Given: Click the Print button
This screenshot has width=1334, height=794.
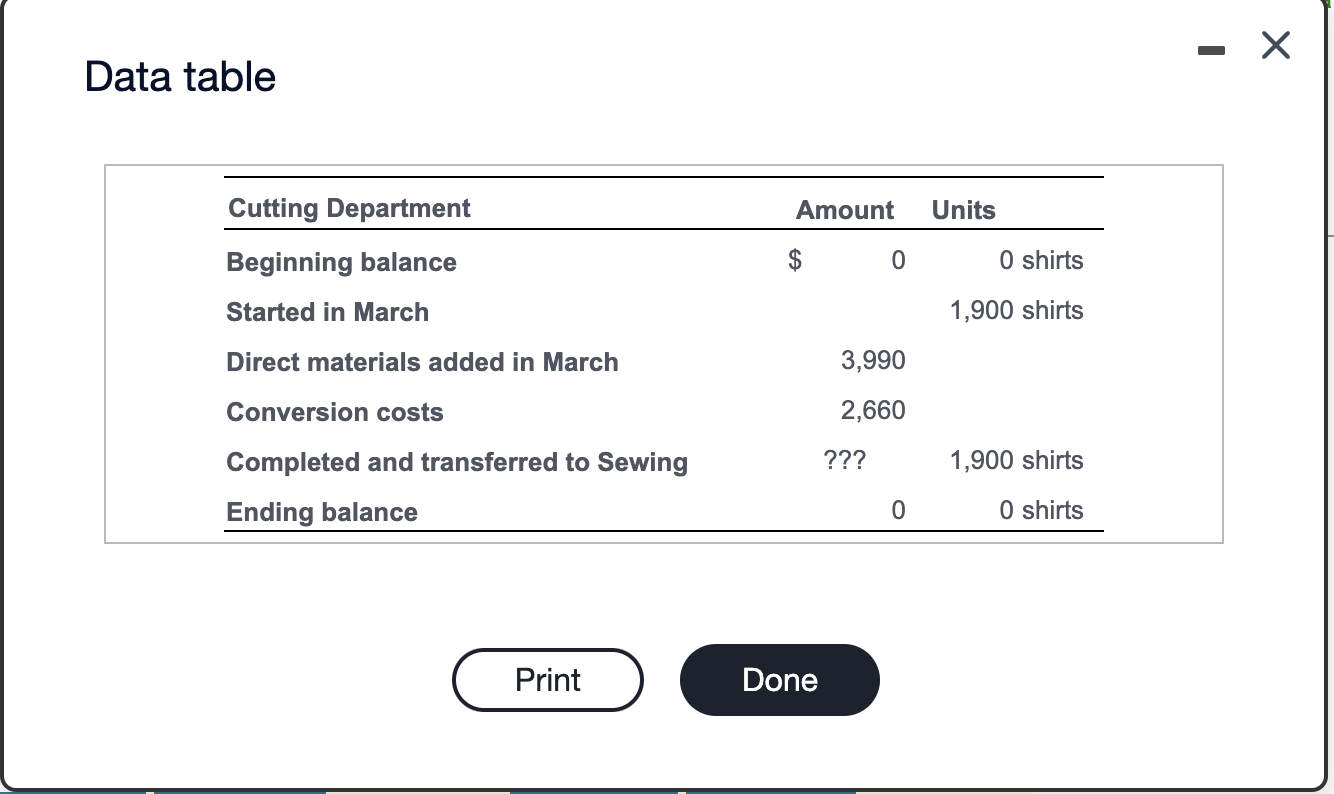Looking at the screenshot, I should [x=547, y=680].
